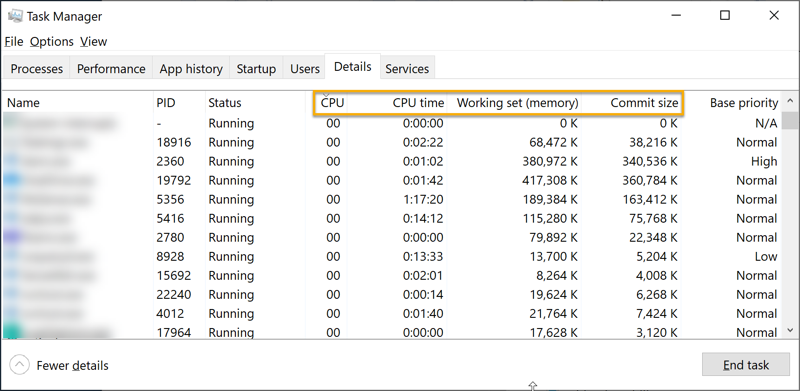Select the process with PID 4012
800x391 pixels.
coord(392,313)
